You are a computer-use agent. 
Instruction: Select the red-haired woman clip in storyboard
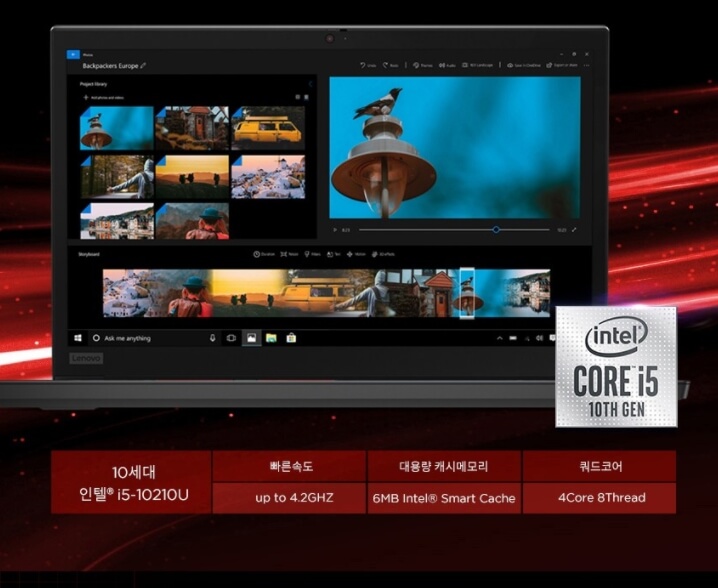[x=191, y=293]
